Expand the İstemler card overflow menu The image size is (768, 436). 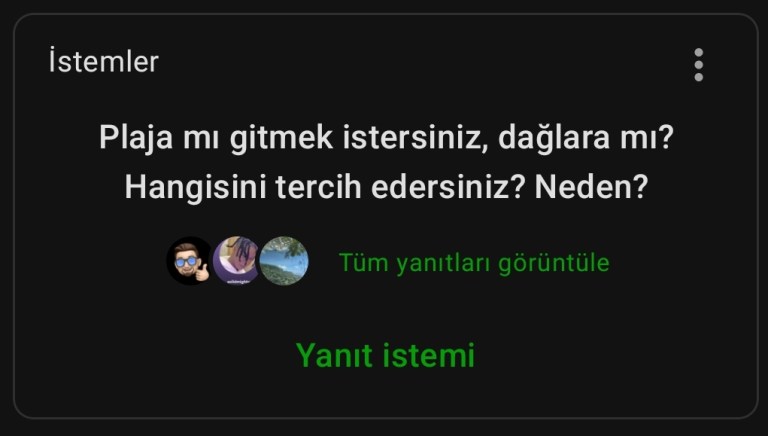point(698,65)
